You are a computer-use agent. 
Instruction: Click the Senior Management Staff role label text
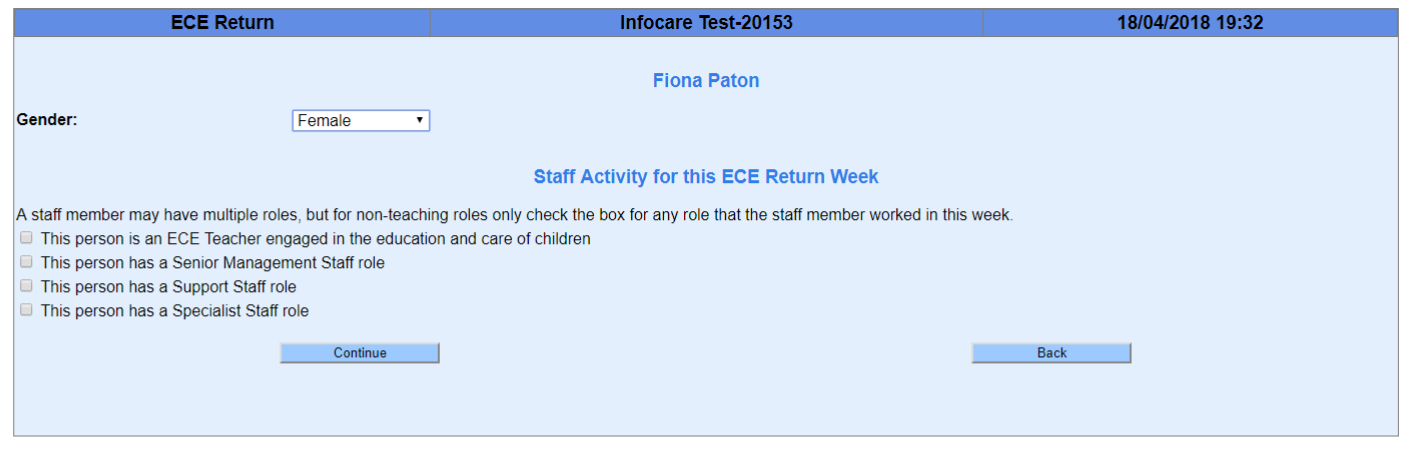point(212,263)
